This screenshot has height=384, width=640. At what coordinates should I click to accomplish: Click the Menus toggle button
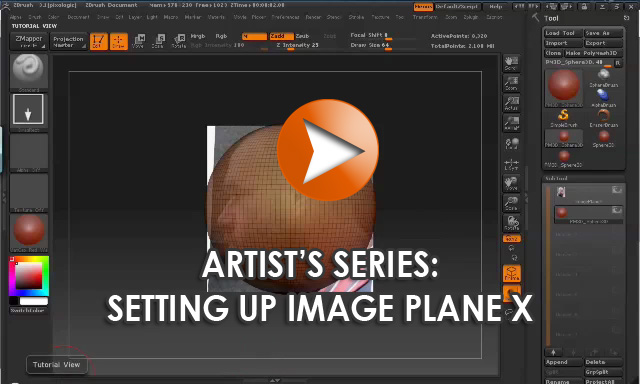tap(423, 7)
